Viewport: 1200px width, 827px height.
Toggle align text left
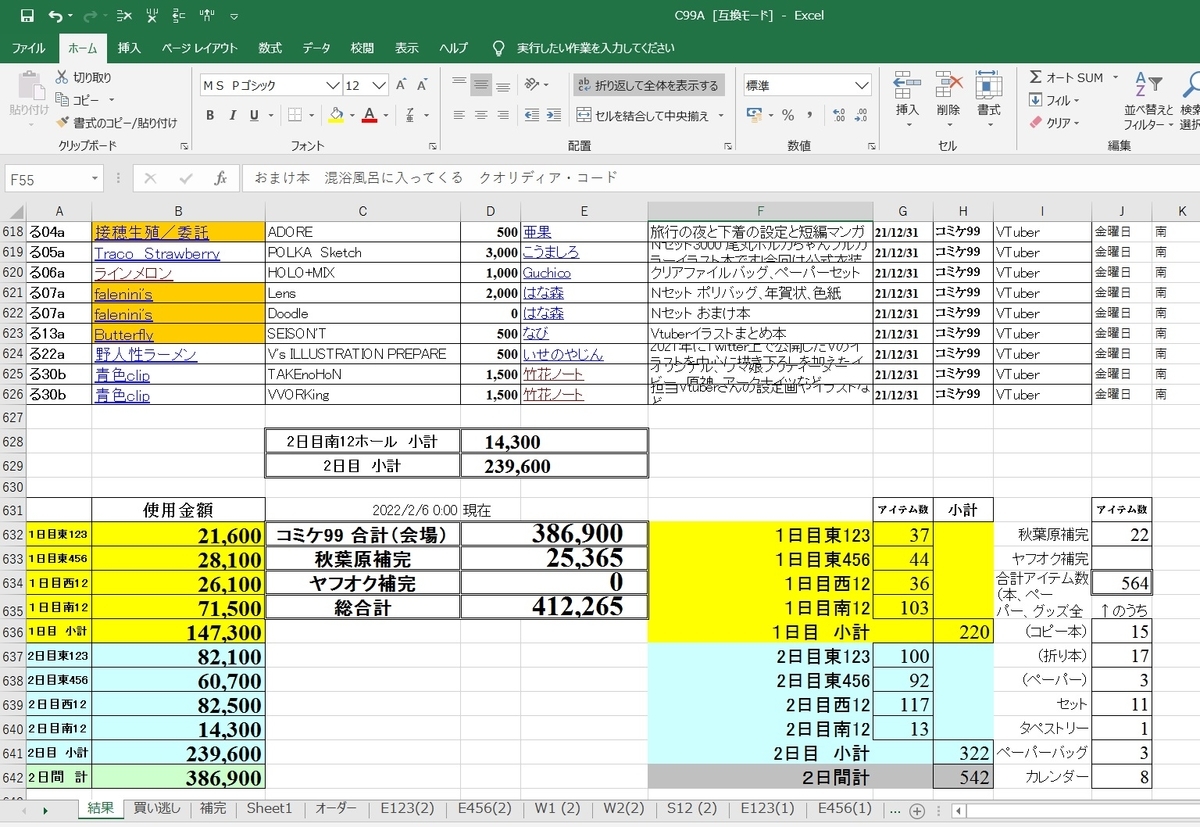(459, 115)
